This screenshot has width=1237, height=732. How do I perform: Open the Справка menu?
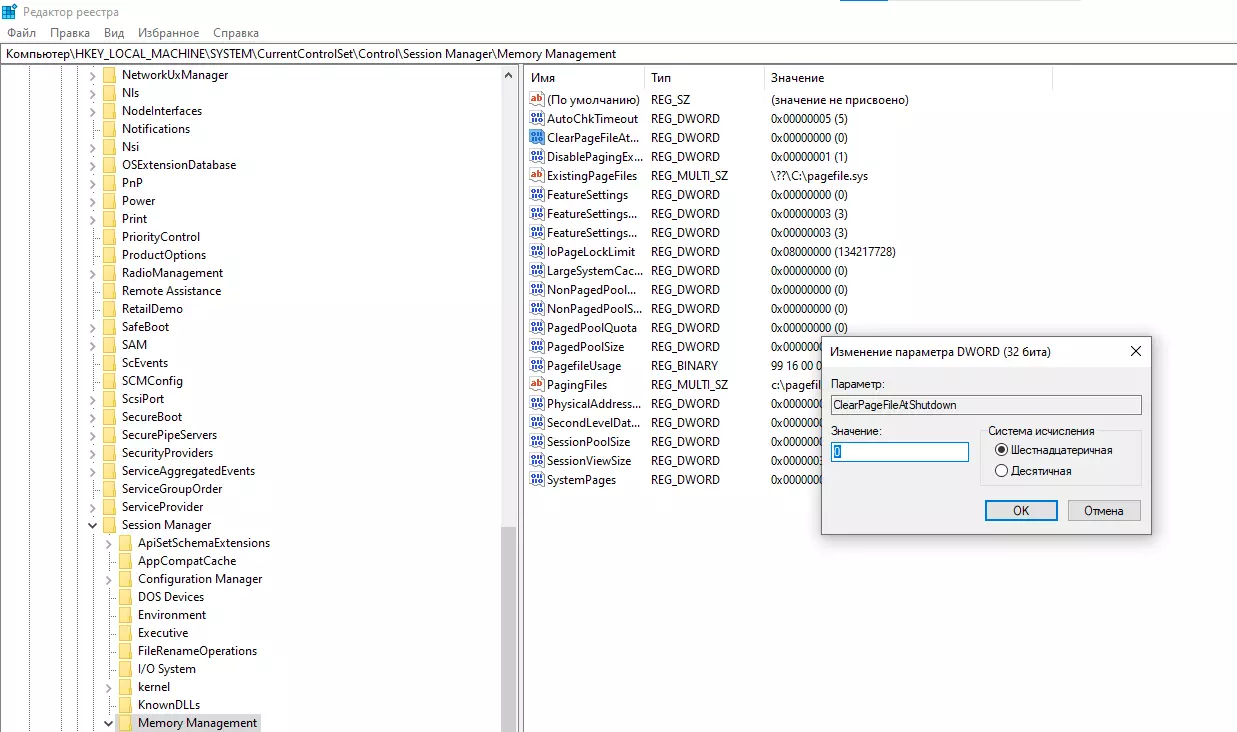236,33
